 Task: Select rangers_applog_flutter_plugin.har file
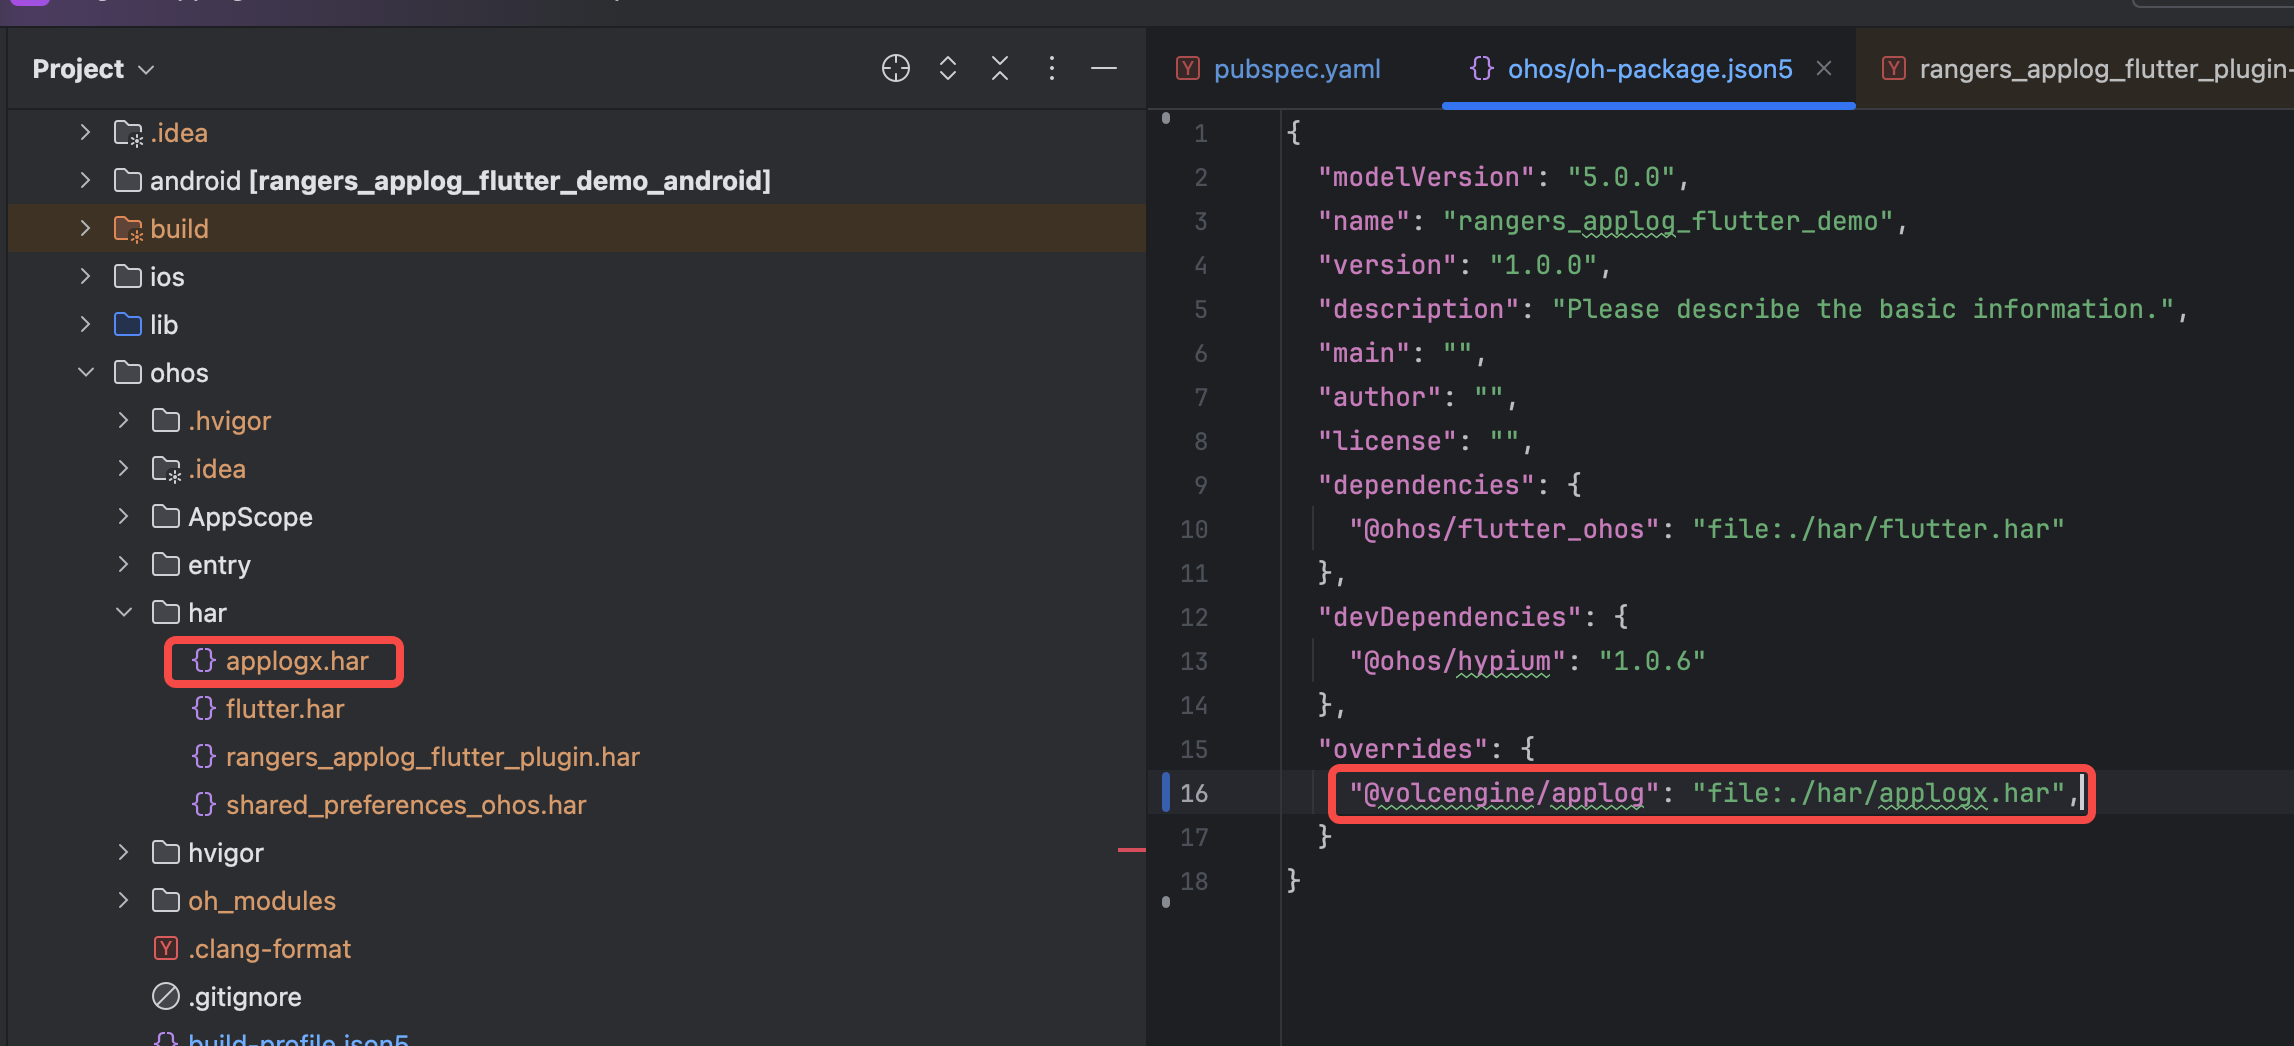432,757
